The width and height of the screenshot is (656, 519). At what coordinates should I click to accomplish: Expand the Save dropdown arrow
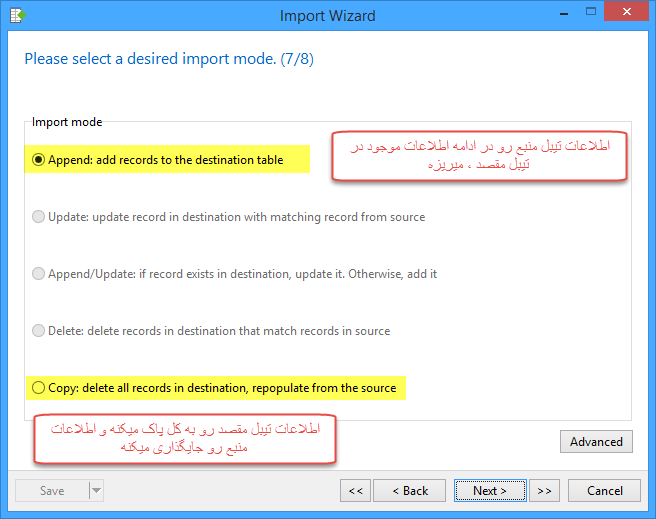point(96,491)
